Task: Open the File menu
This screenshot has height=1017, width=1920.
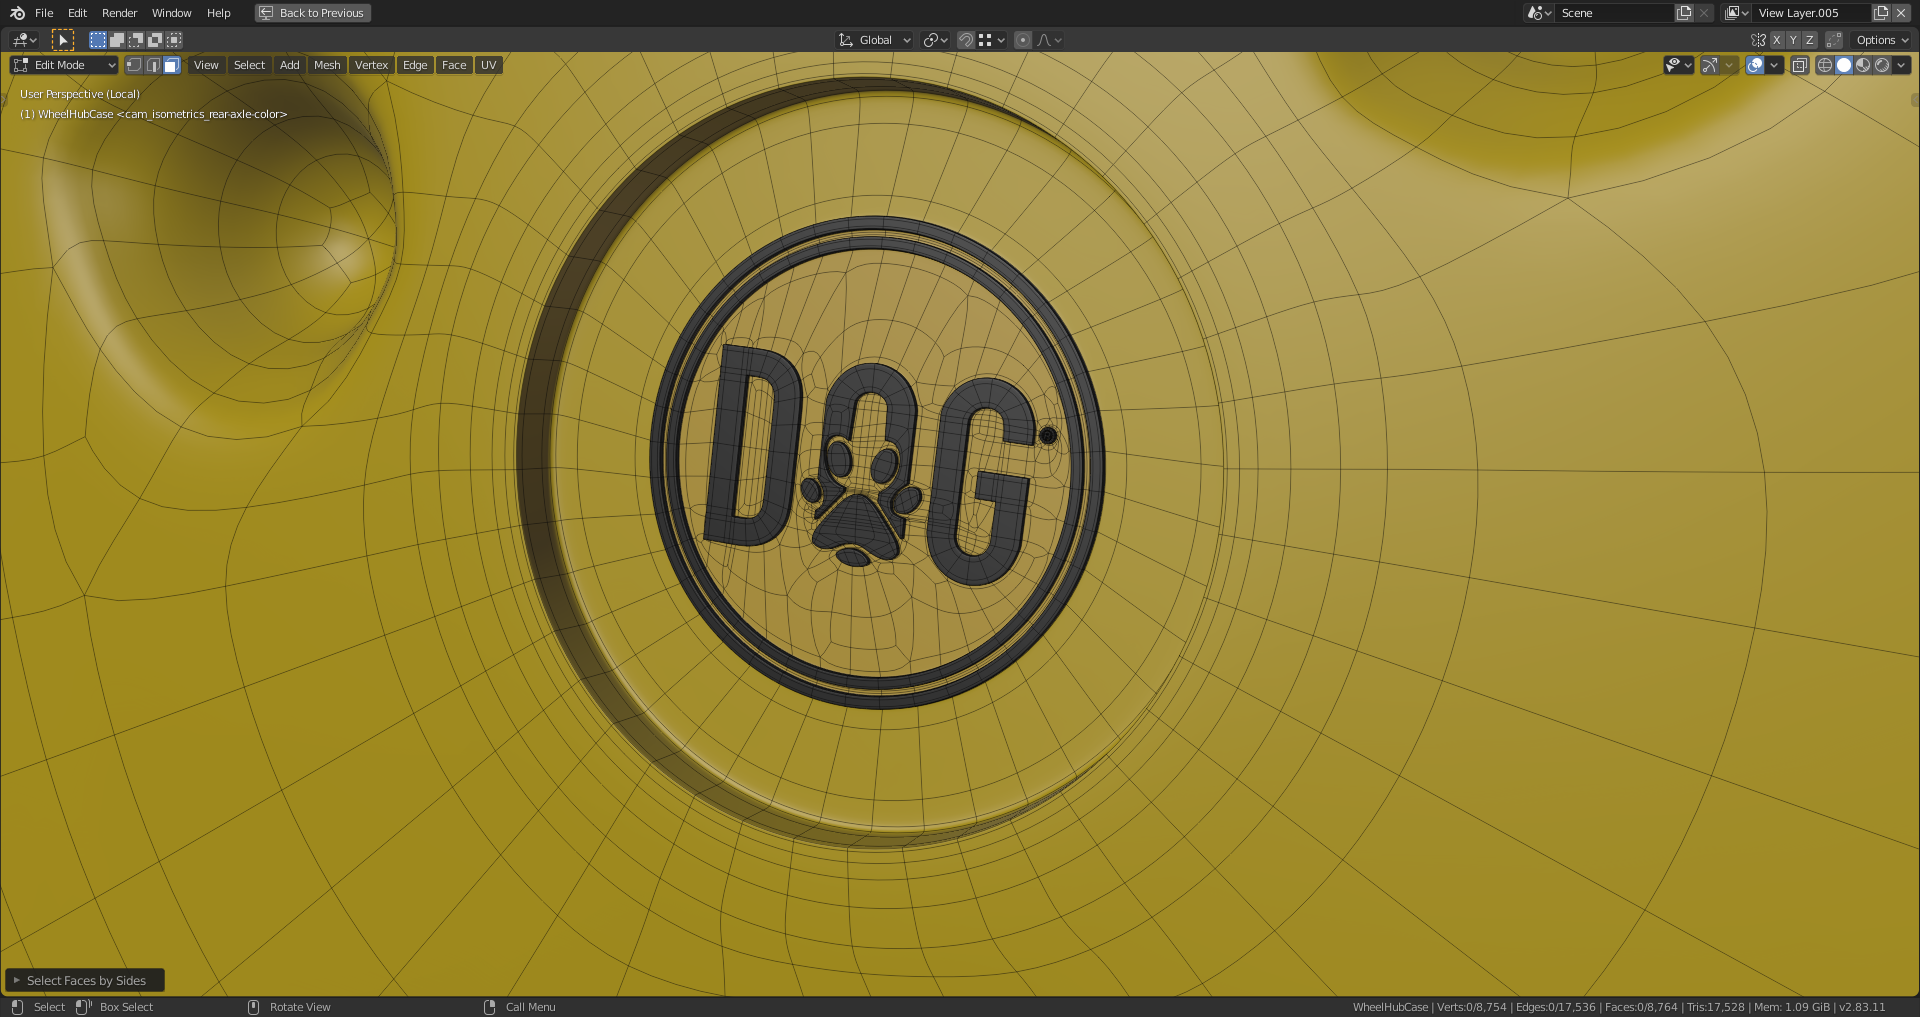Action: 44,13
